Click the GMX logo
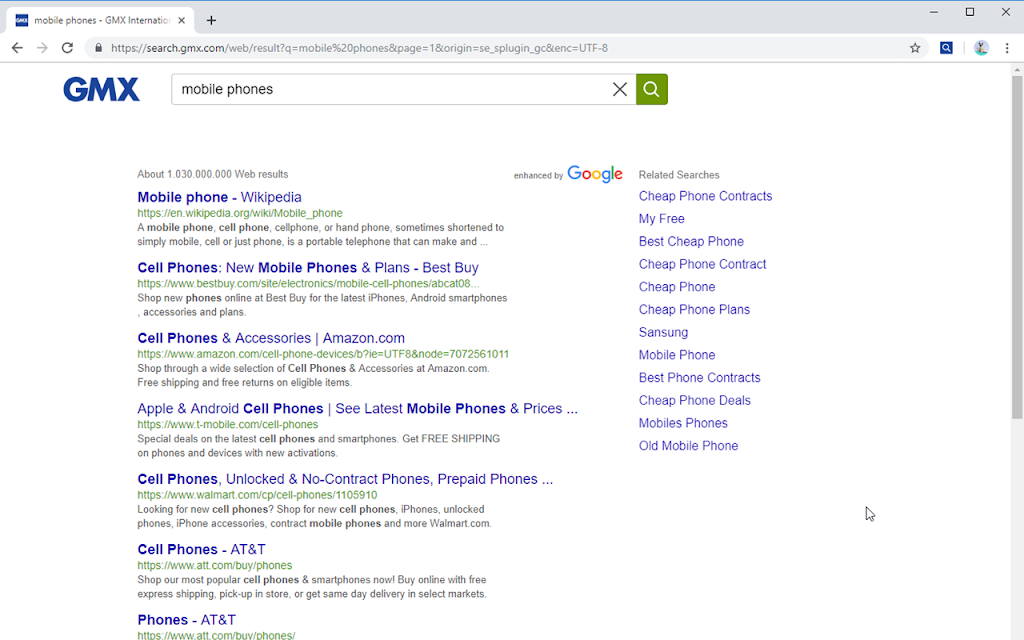This screenshot has width=1024, height=640. [x=101, y=89]
